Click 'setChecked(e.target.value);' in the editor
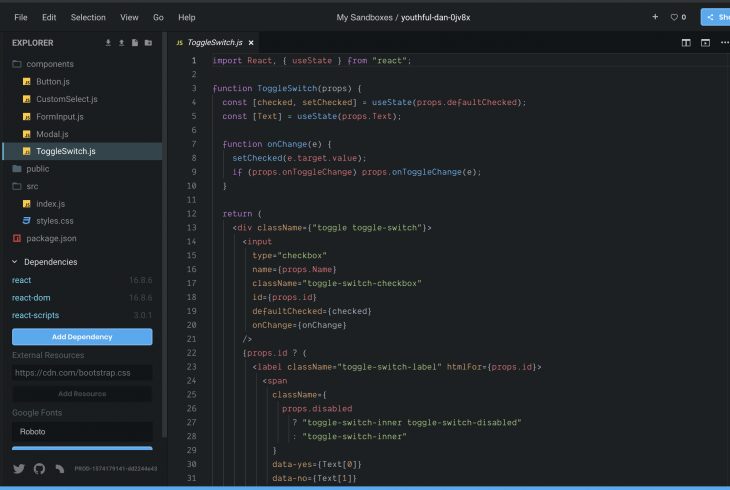Viewport: 730px width, 490px height. [299, 158]
